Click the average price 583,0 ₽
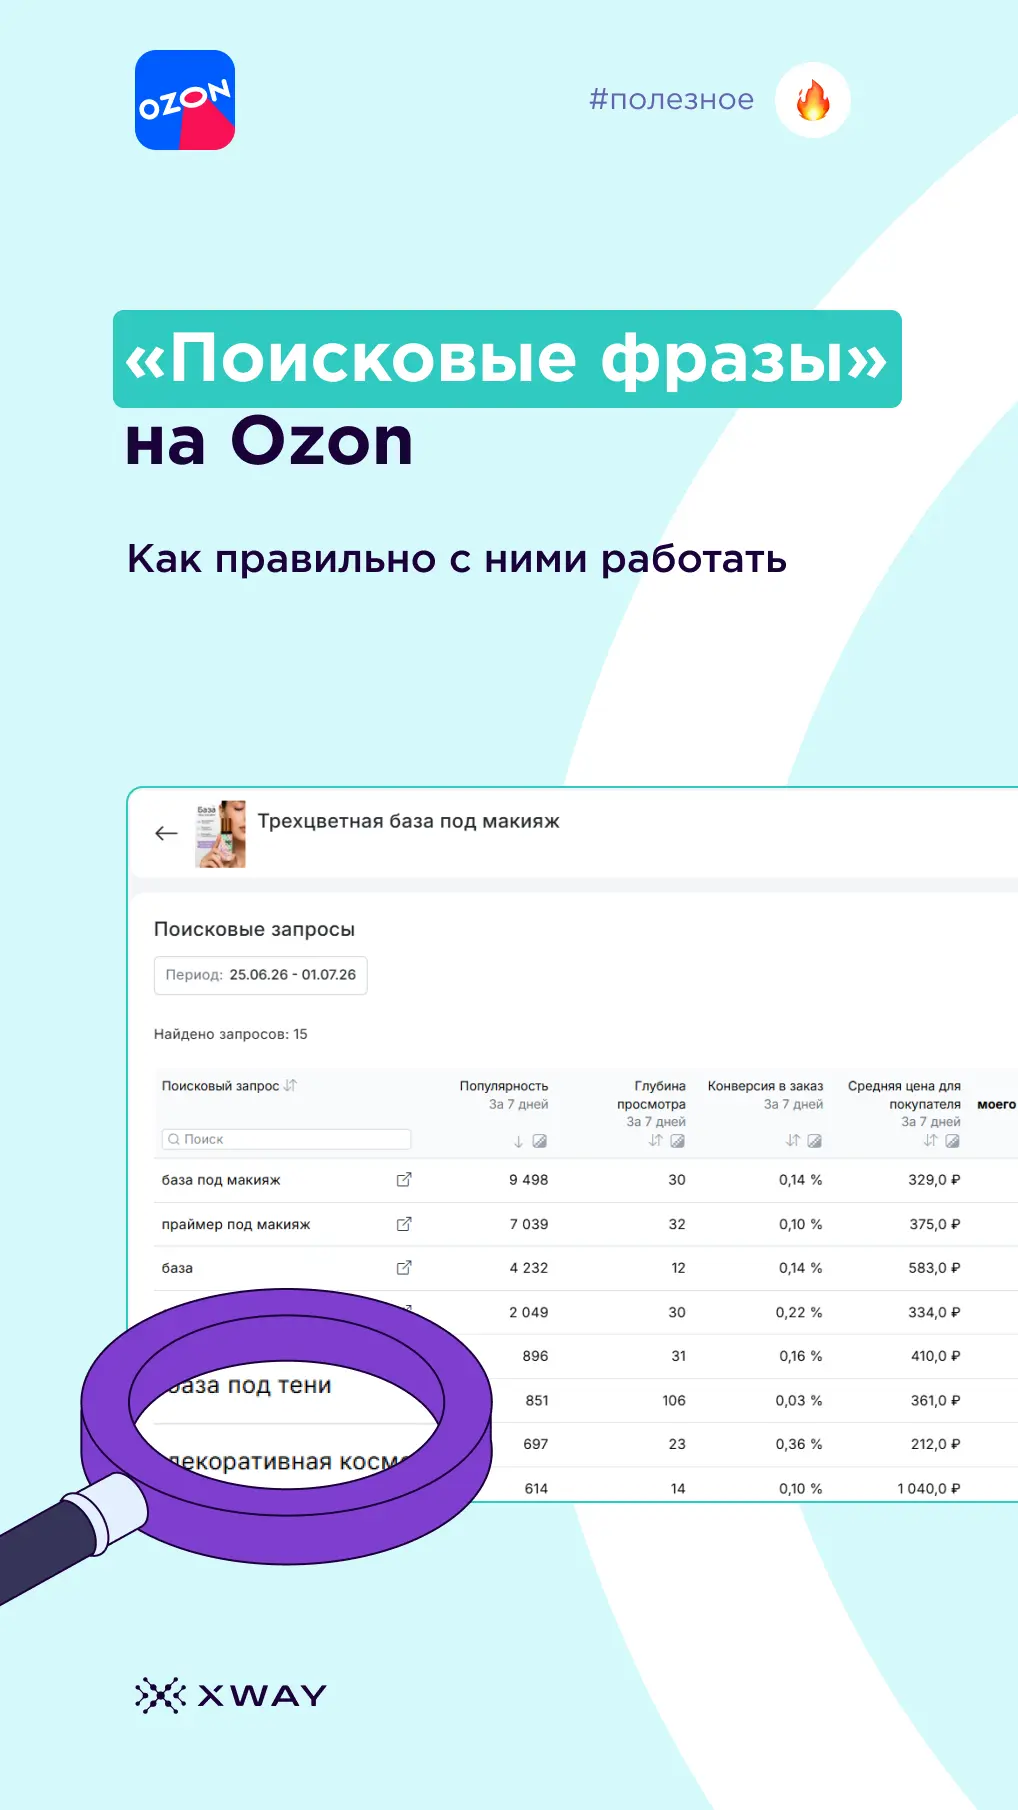 934,1268
